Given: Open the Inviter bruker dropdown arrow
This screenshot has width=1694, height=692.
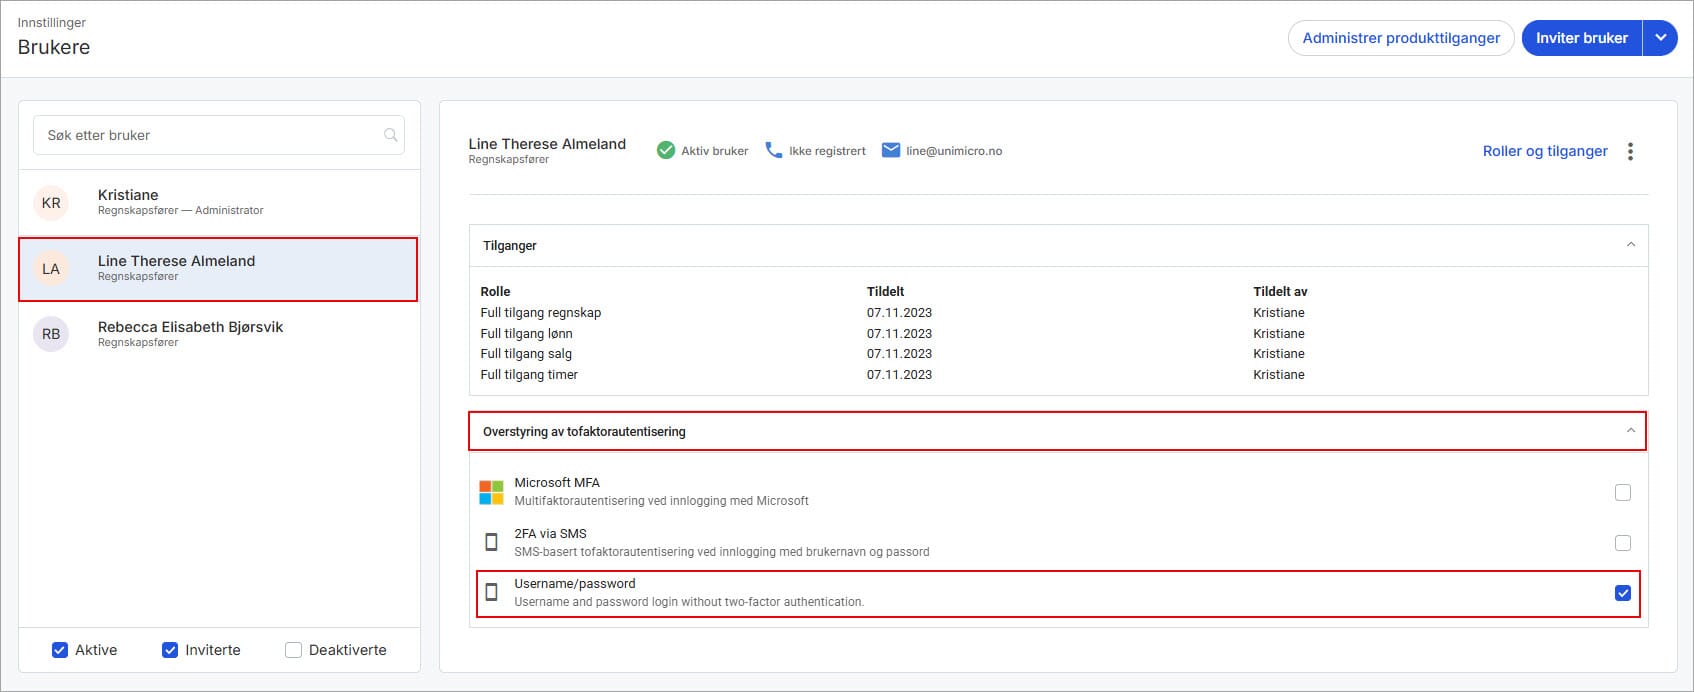Looking at the screenshot, I should click(1660, 38).
